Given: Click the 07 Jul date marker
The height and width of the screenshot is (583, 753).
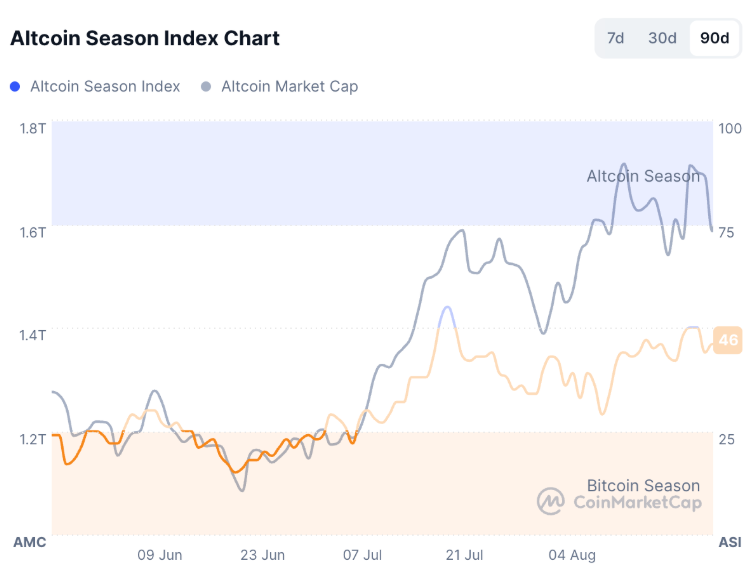Looking at the screenshot, I should [x=362, y=554].
